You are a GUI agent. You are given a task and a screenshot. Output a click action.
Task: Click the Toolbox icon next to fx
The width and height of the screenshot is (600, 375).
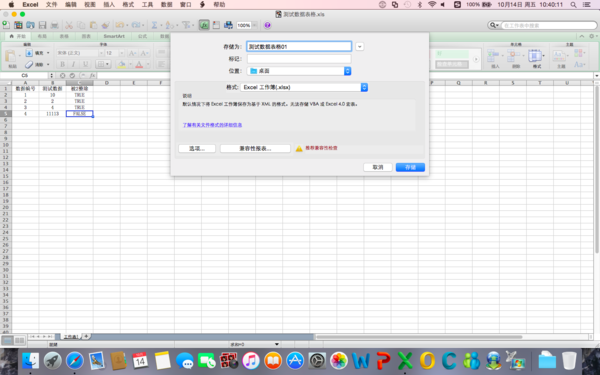tap(216, 25)
